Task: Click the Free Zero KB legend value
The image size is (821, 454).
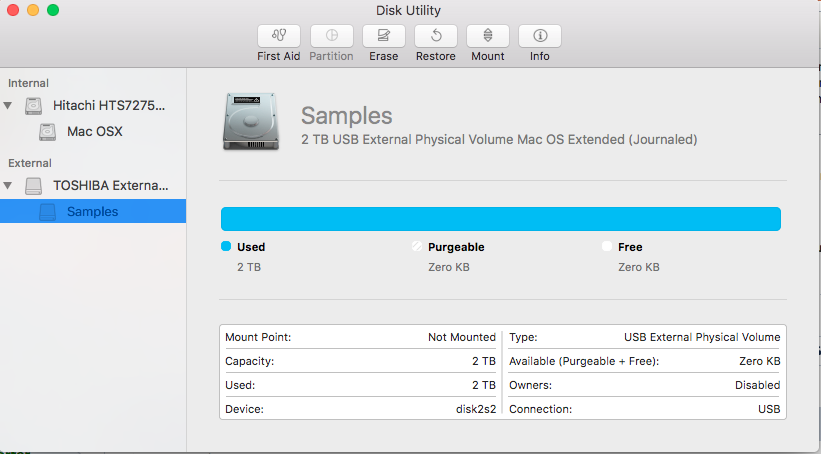Action: point(639,267)
